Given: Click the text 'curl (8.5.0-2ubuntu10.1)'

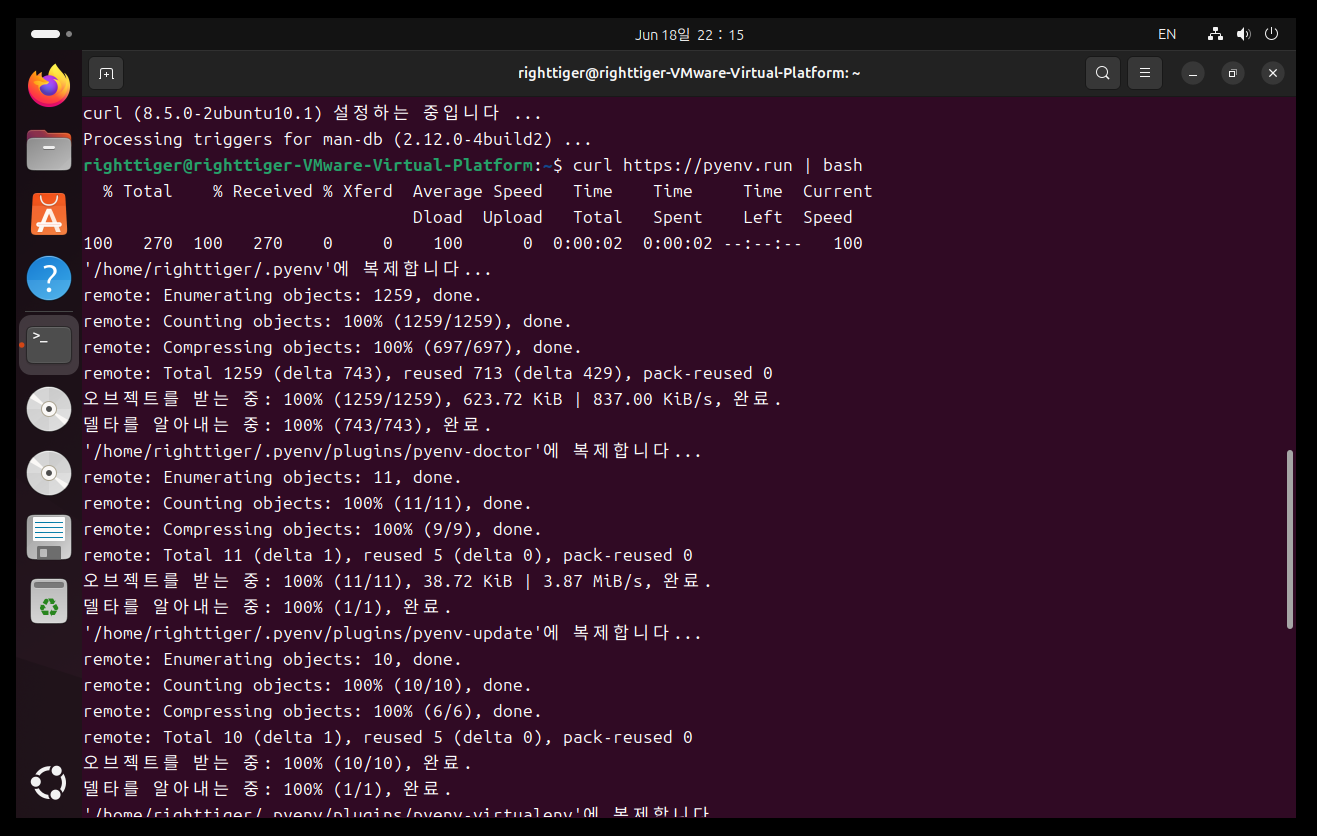Looking at the screenshot, I should tap(203, 113).
